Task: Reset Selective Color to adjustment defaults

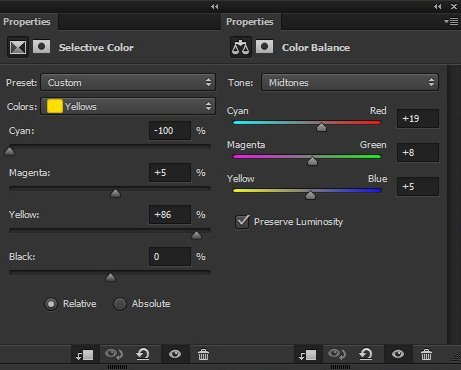Action: tap(143, 354)
